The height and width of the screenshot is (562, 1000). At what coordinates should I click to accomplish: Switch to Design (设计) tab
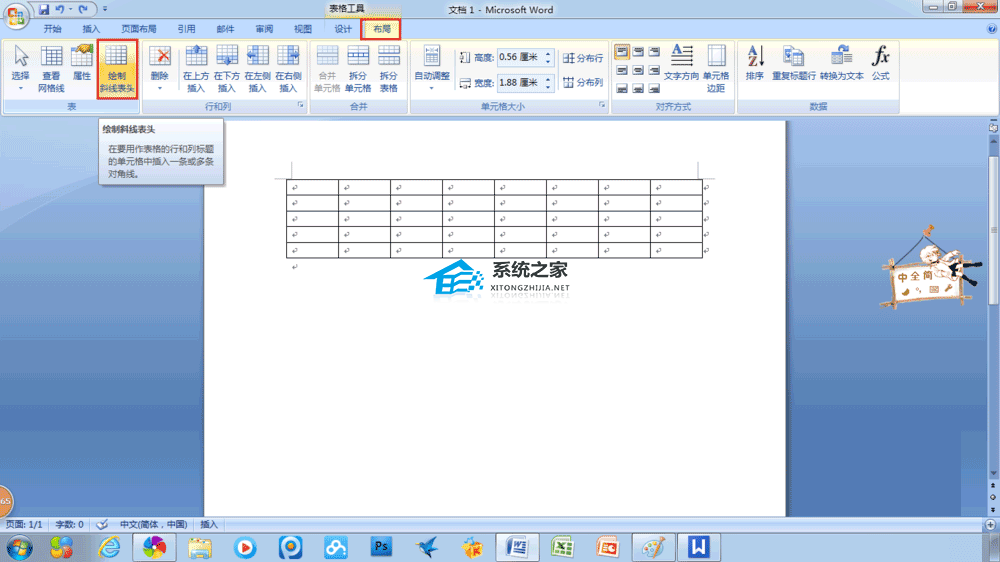tap(343, 29)
